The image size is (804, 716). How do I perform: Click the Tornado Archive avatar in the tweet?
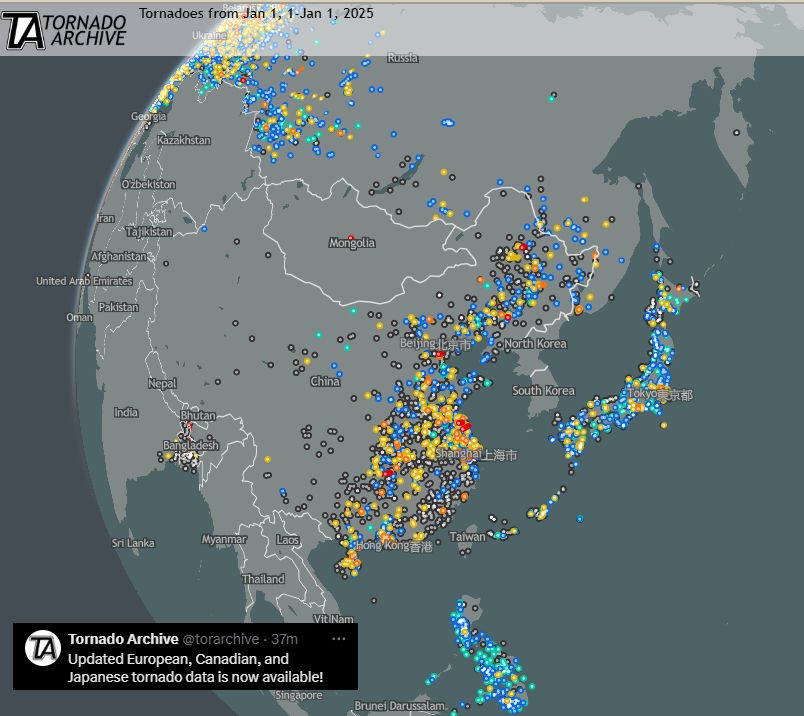pyautogui.click(x=43, y=648)
